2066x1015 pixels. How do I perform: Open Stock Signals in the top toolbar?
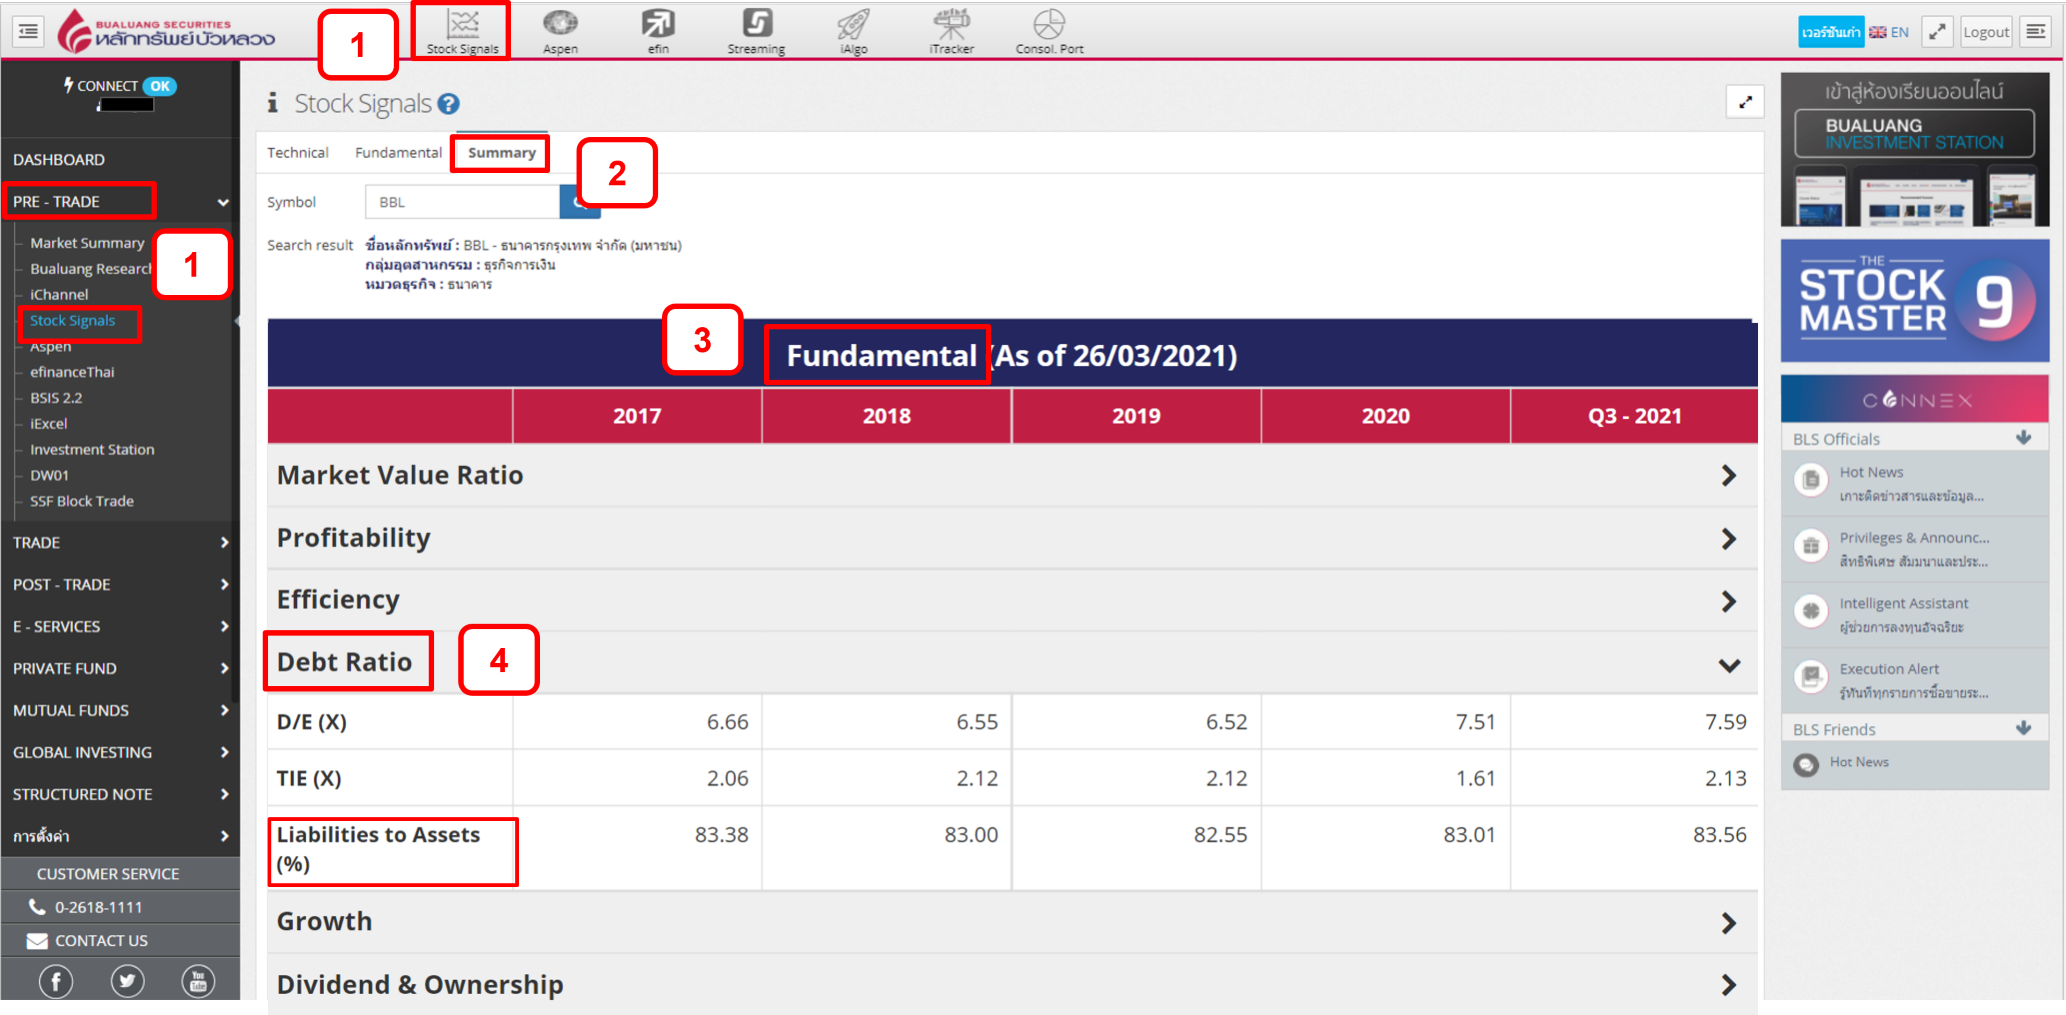462,31
